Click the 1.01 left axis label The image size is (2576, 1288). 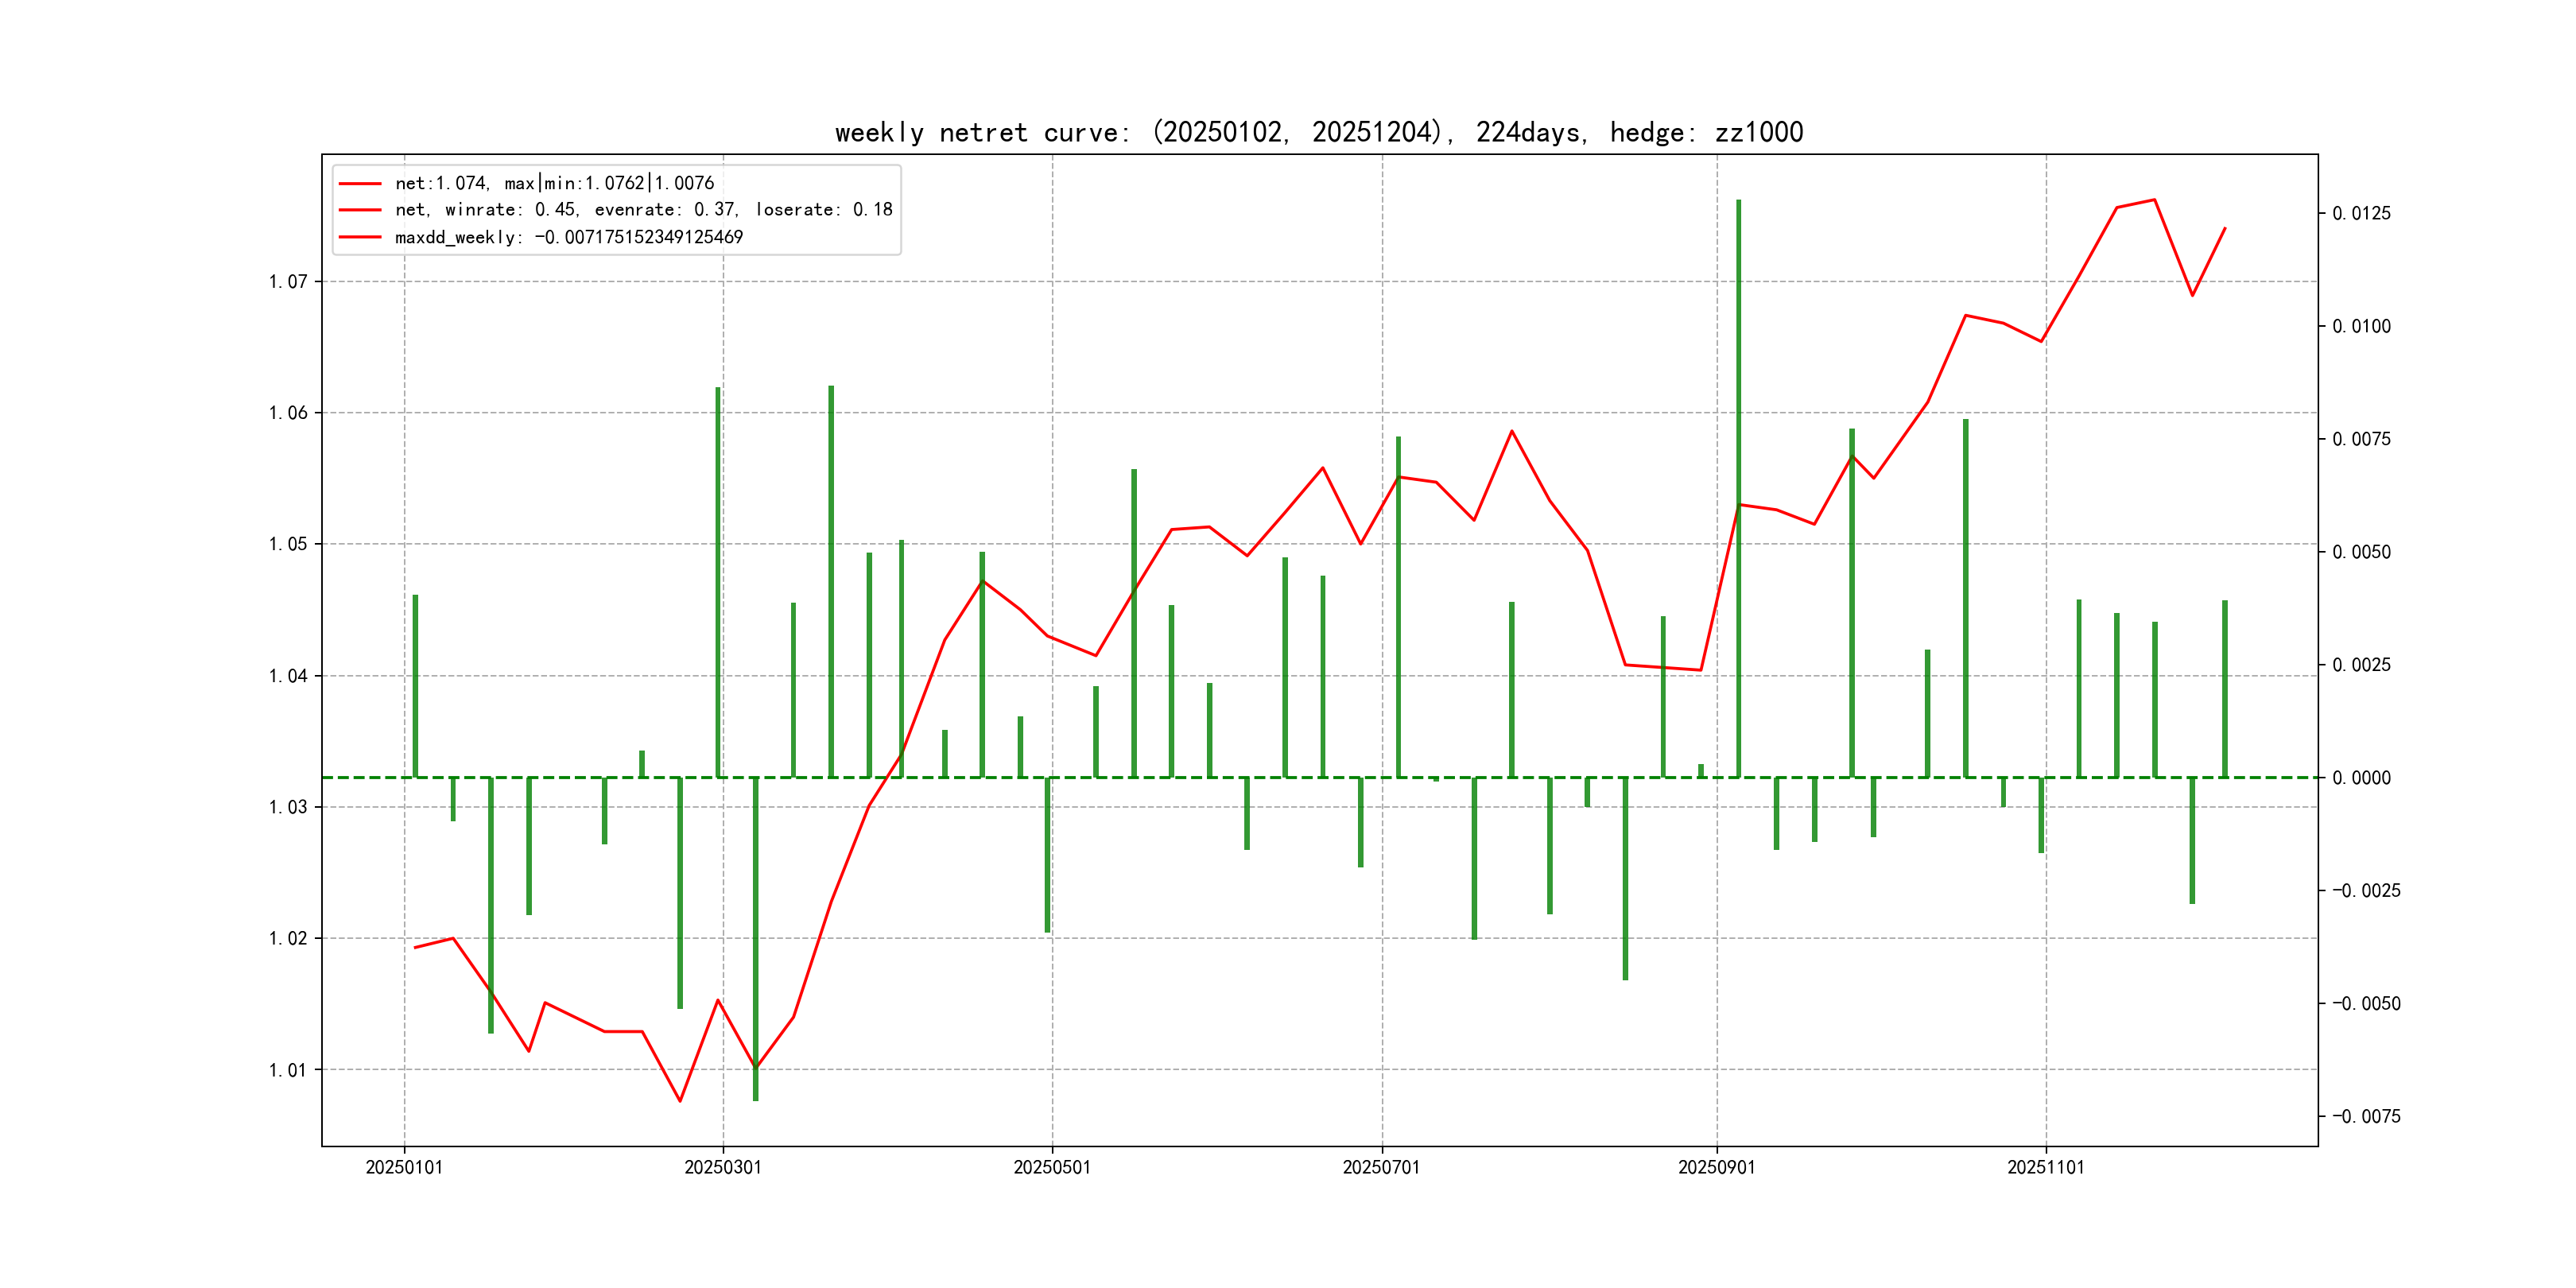(288, 1070)
